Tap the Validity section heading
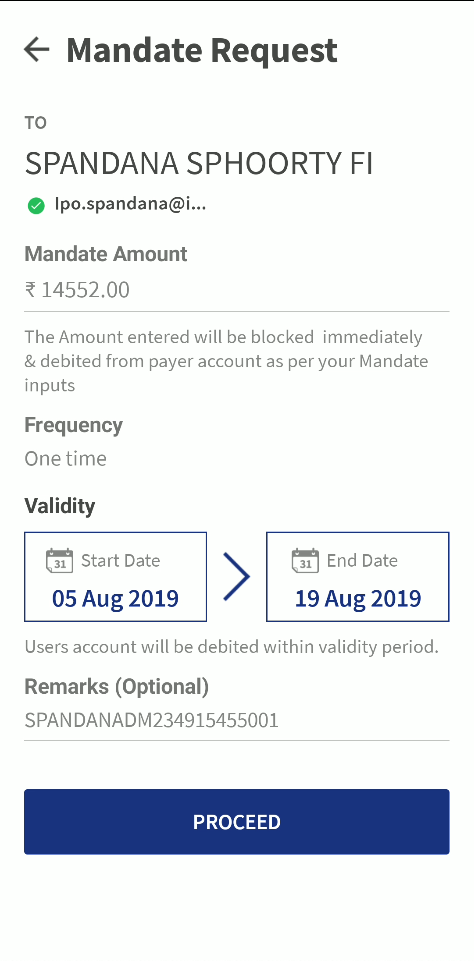Image resolution: width=474 pixels, height=961 pixels. tap(60, 506)
